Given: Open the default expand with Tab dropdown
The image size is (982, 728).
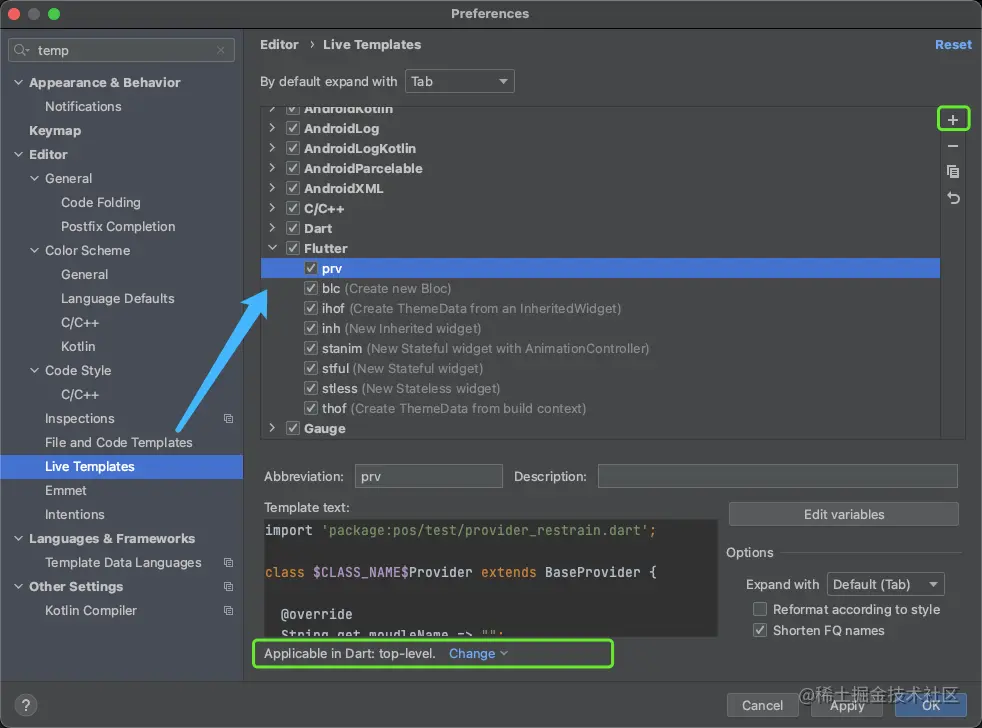Looking at the screenshot, I should [459, 81].
